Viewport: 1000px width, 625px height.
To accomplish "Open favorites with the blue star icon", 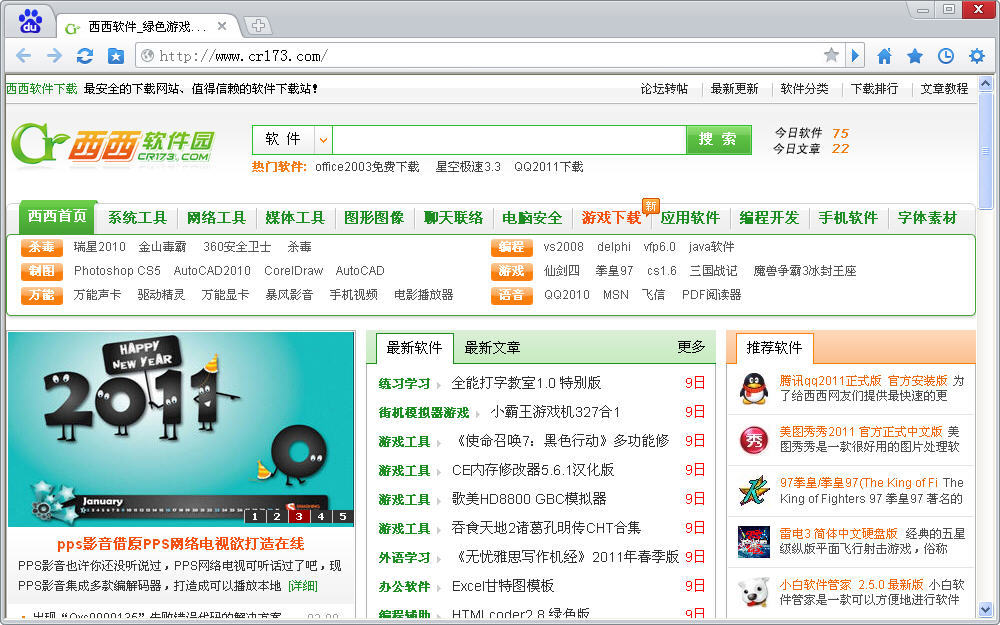I will [x=915, y=56].
